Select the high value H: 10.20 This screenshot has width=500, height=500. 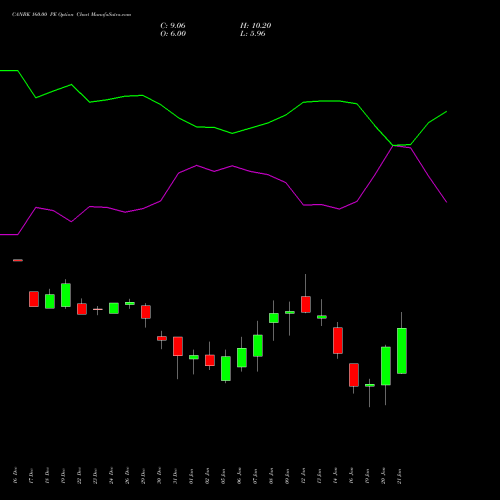click(x=256, y=26)
